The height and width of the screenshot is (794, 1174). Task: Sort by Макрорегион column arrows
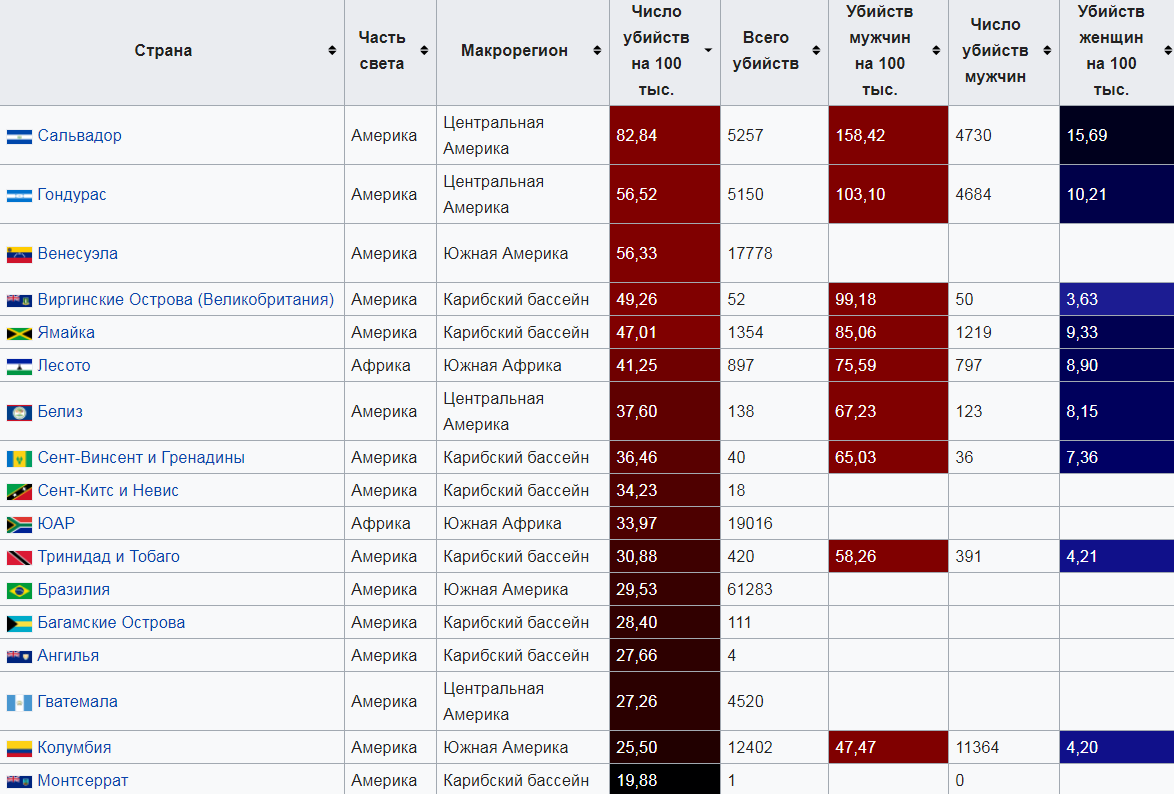pyautogui.click(x=597, y=51)
